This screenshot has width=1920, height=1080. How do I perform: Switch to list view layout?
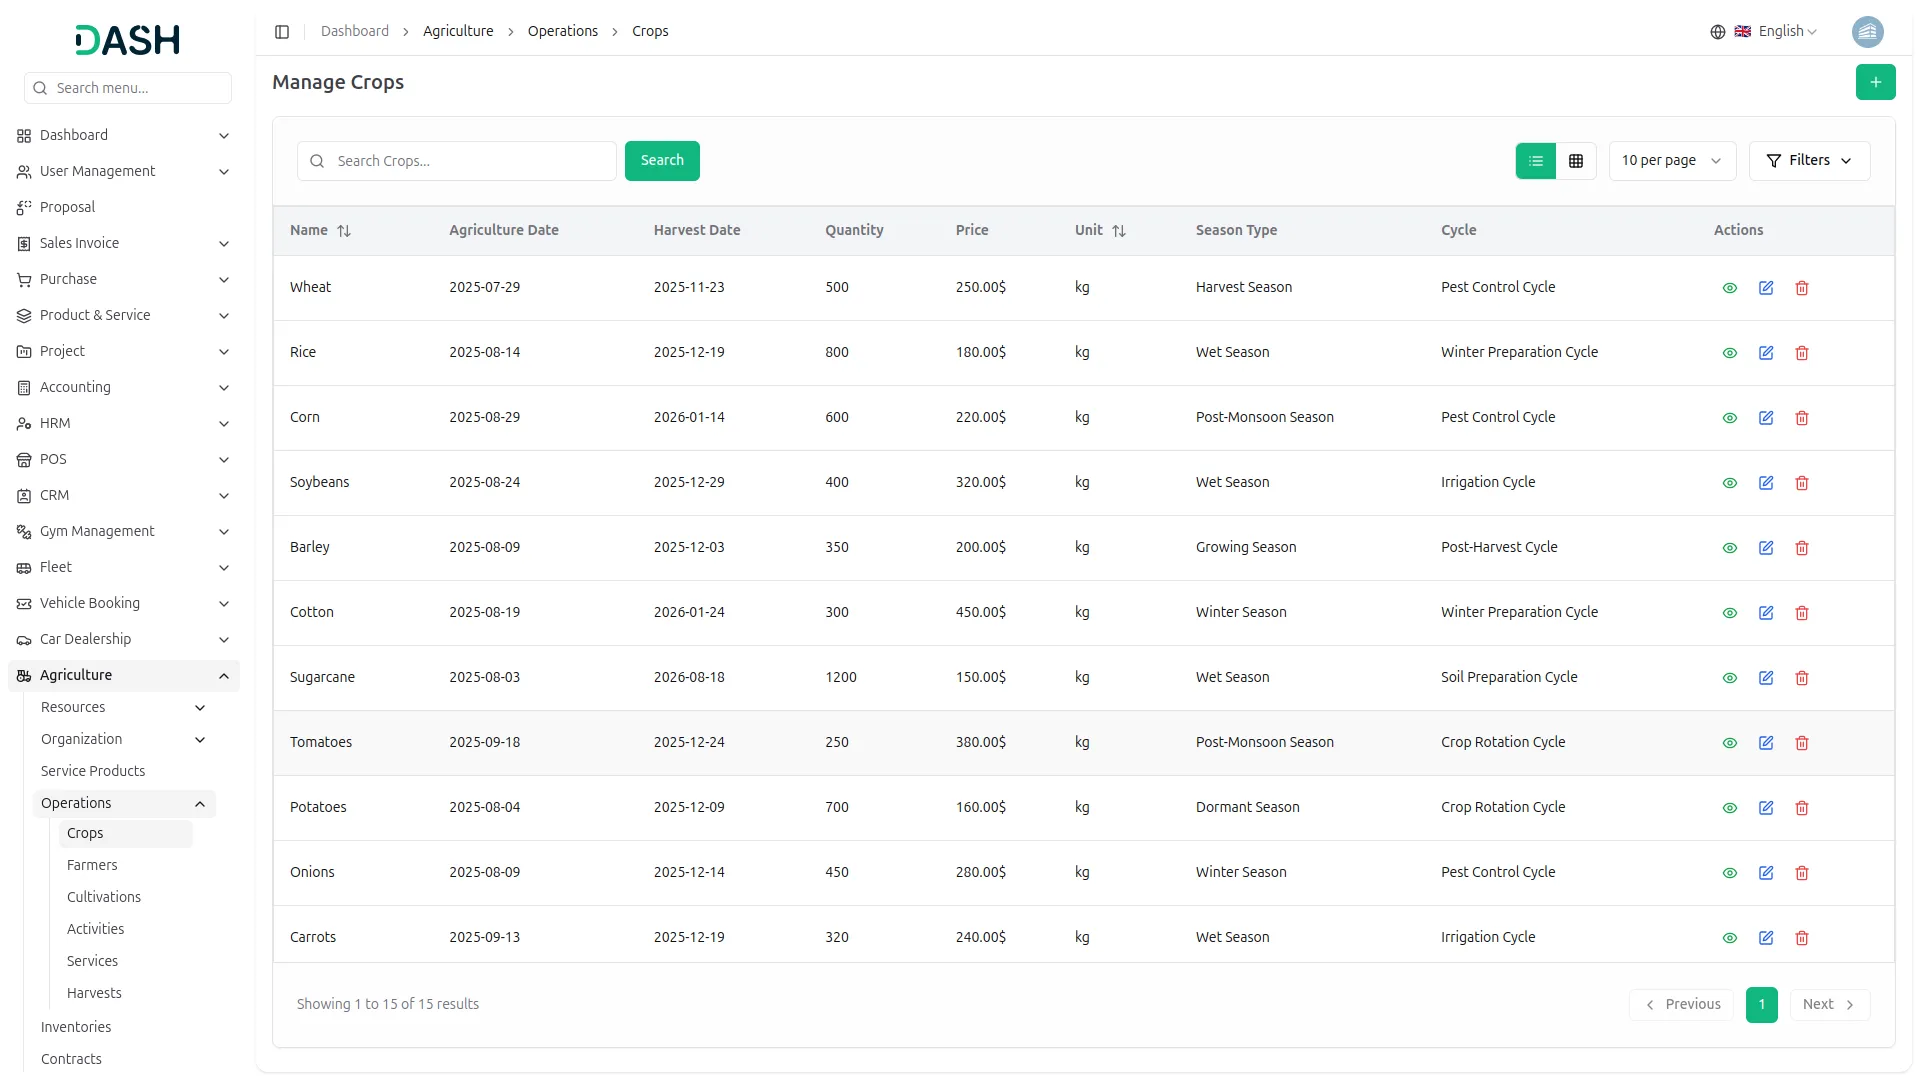click(1536, 161)
